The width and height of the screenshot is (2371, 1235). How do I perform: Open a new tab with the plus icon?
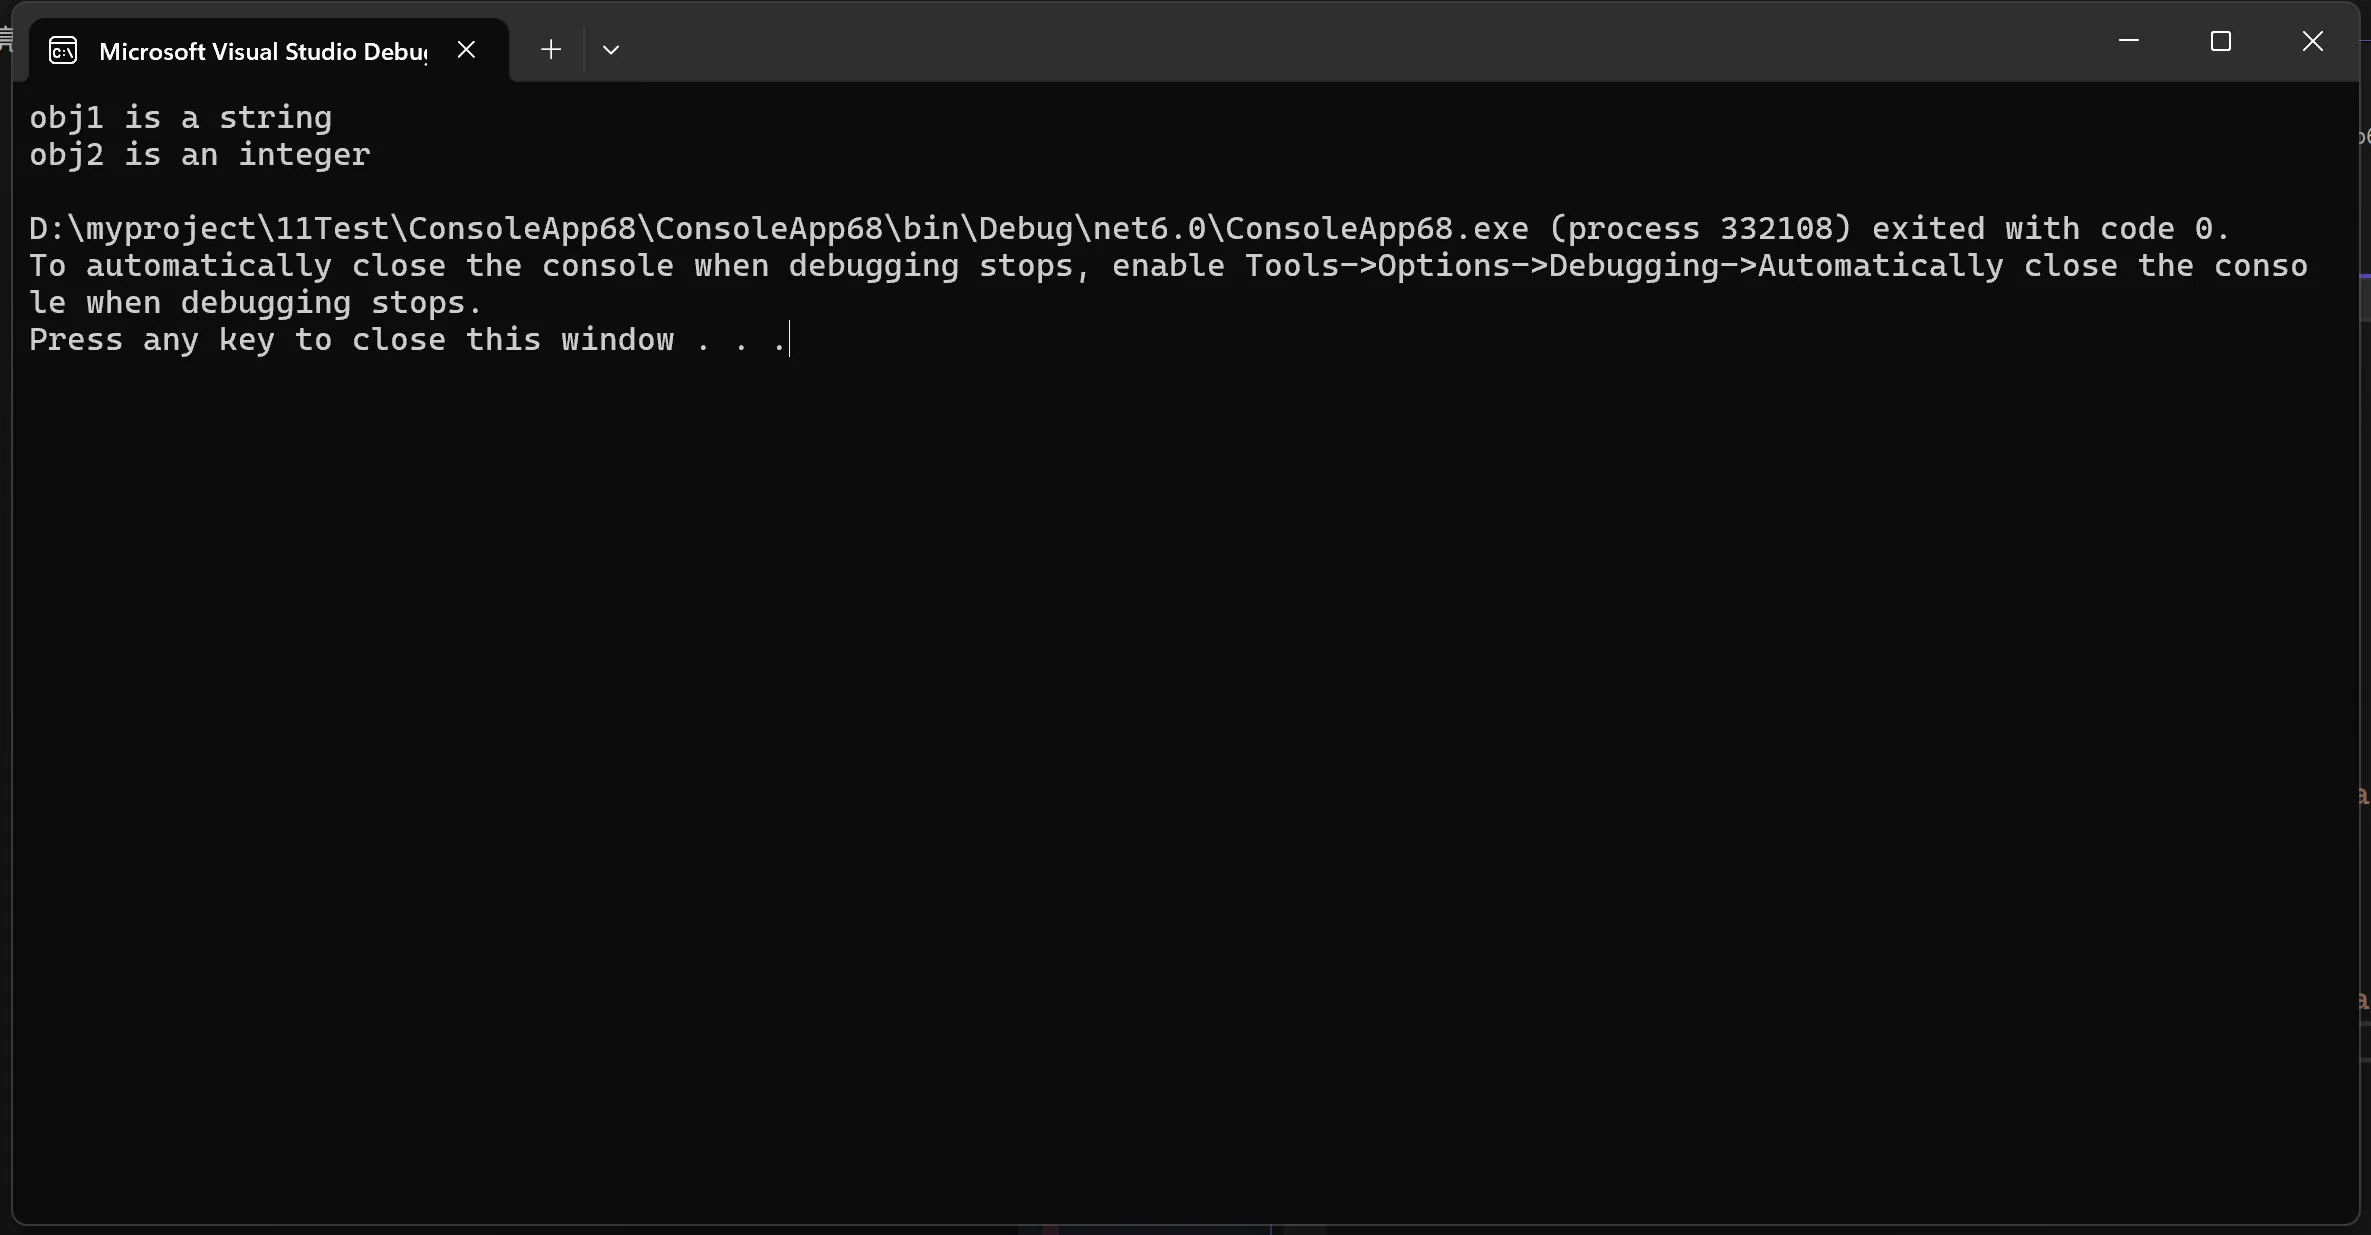tap(551, 49)
